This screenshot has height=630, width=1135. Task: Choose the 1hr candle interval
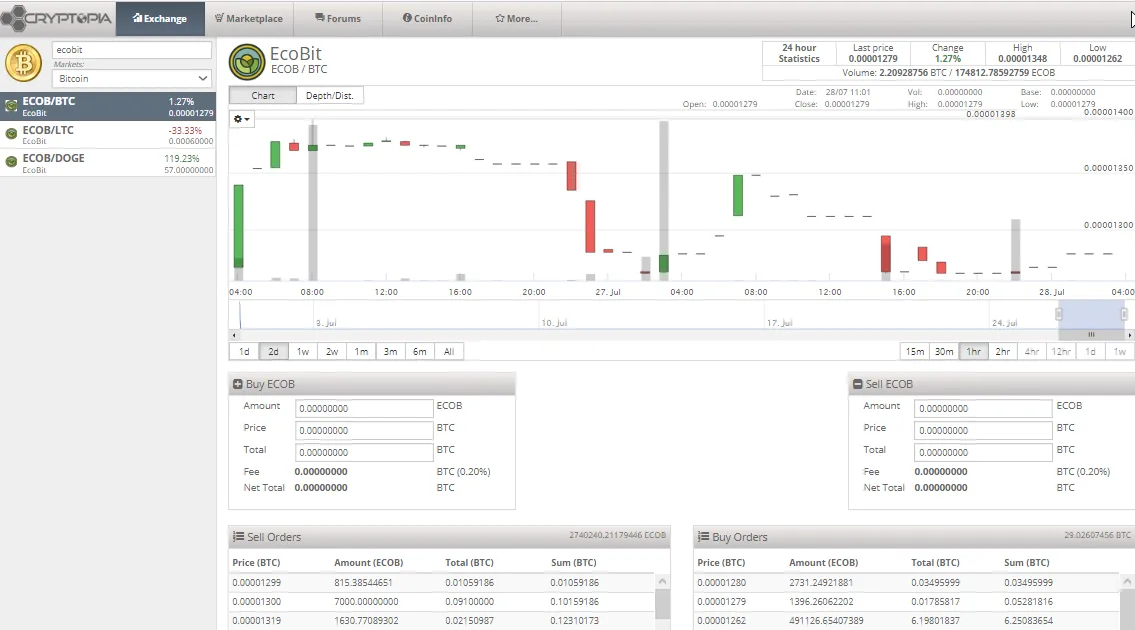974,351
